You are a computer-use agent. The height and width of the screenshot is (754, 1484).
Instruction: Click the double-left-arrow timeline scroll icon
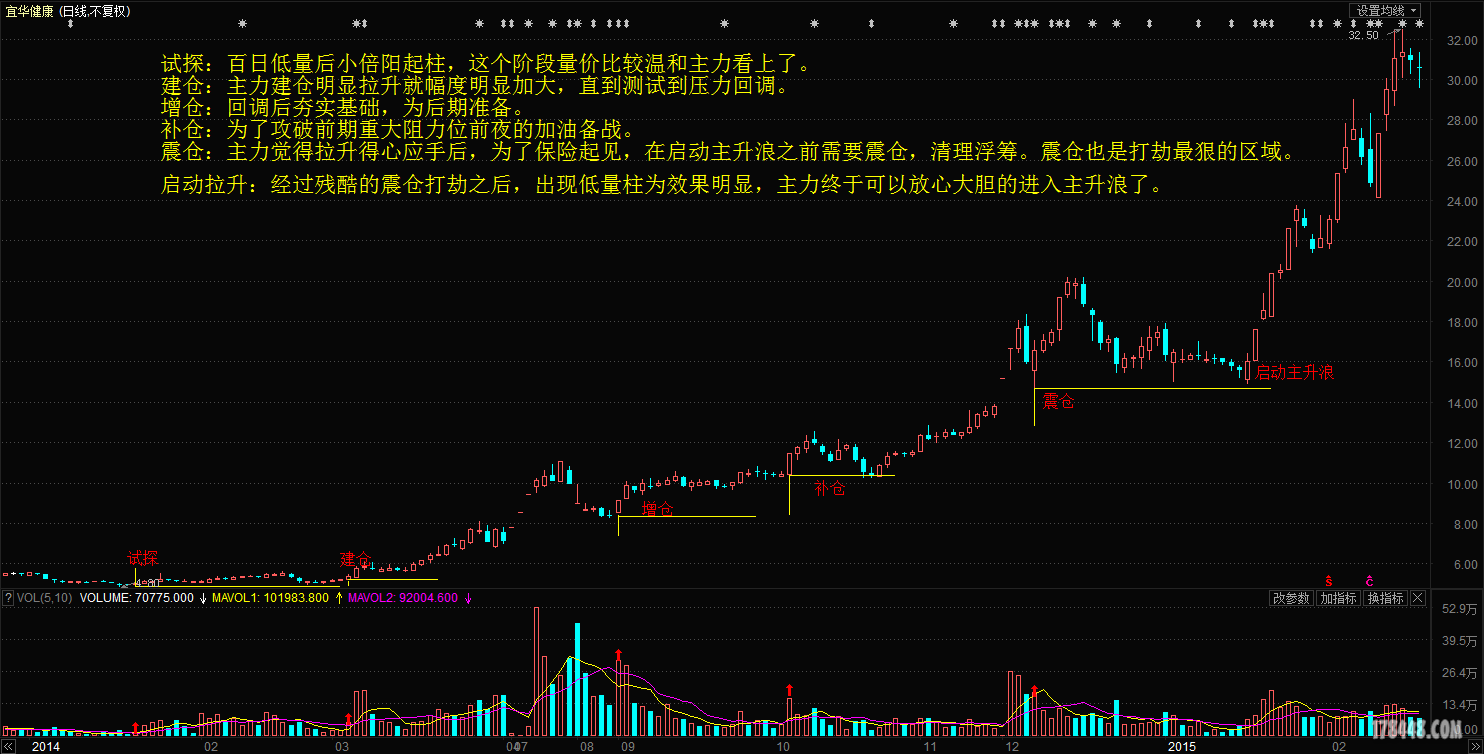click(7, 746)
